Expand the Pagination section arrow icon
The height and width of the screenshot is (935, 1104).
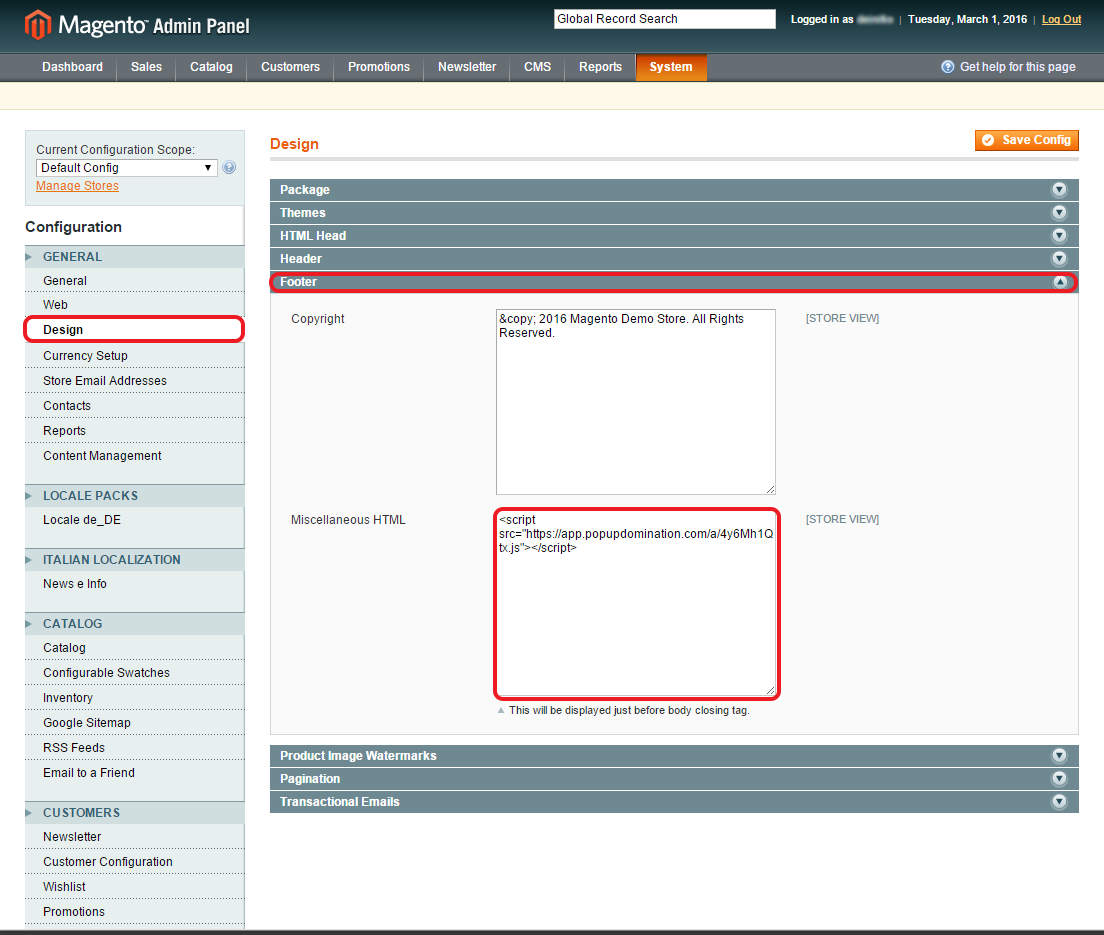[1059, 779]
